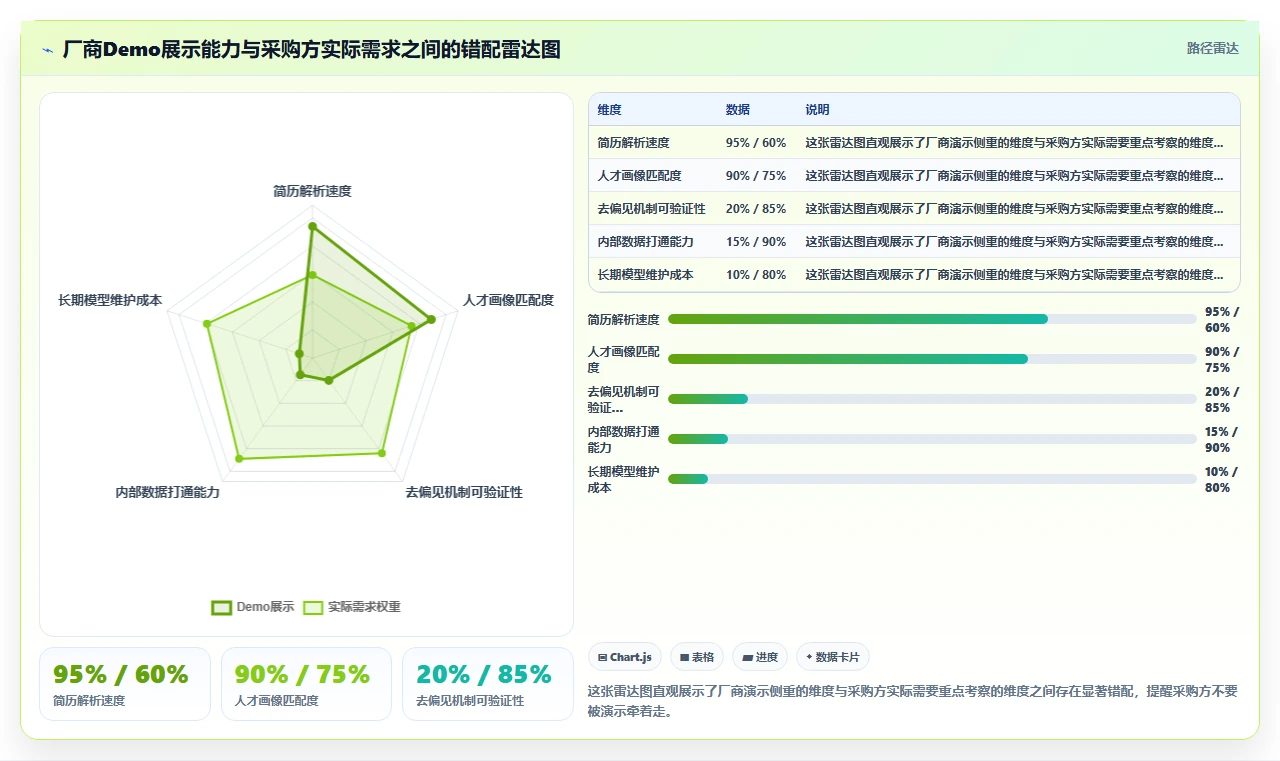Toggle the Demo展示 legend item
This screenshot has width=1280, height=761.
[x=253, y=607]
